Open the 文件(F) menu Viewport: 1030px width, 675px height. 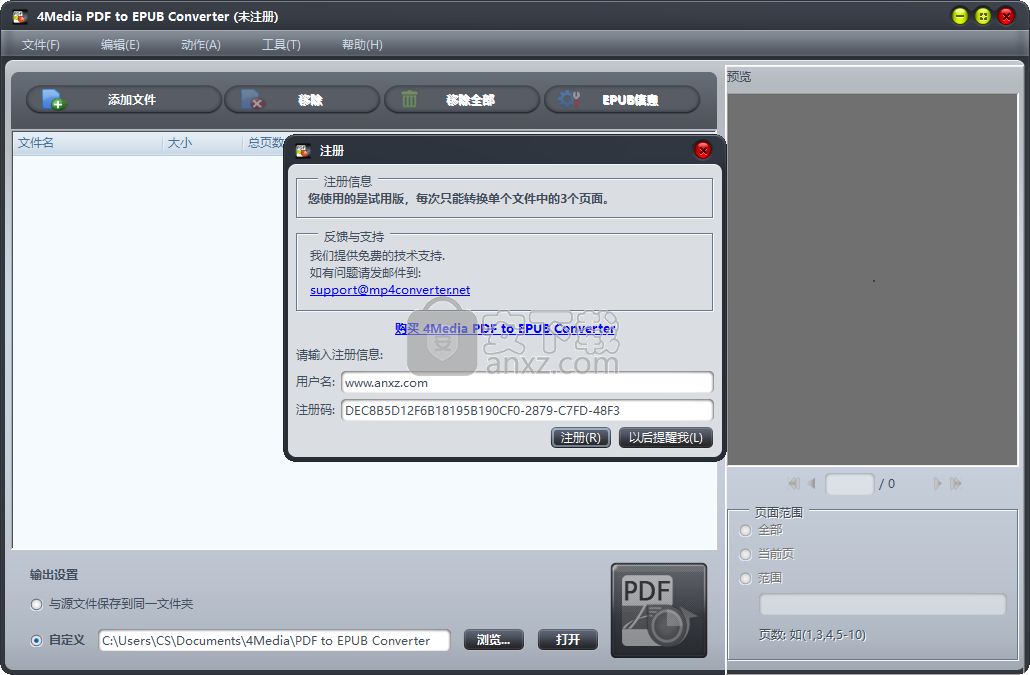(x=41, y=45)
